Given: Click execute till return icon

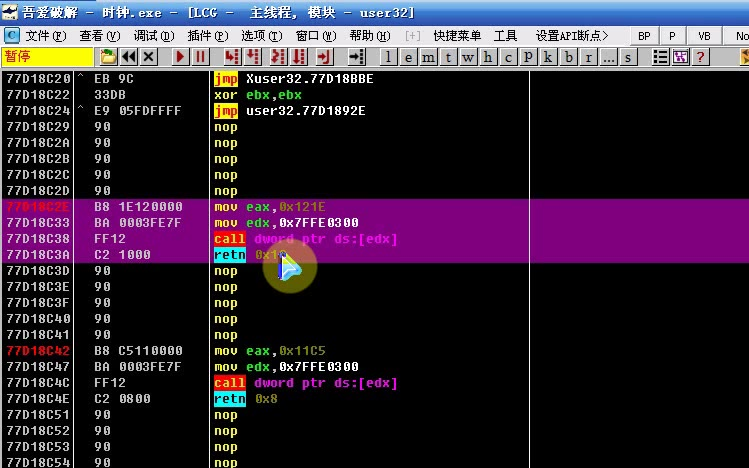Looking at the screenshot, I should 324,56.
